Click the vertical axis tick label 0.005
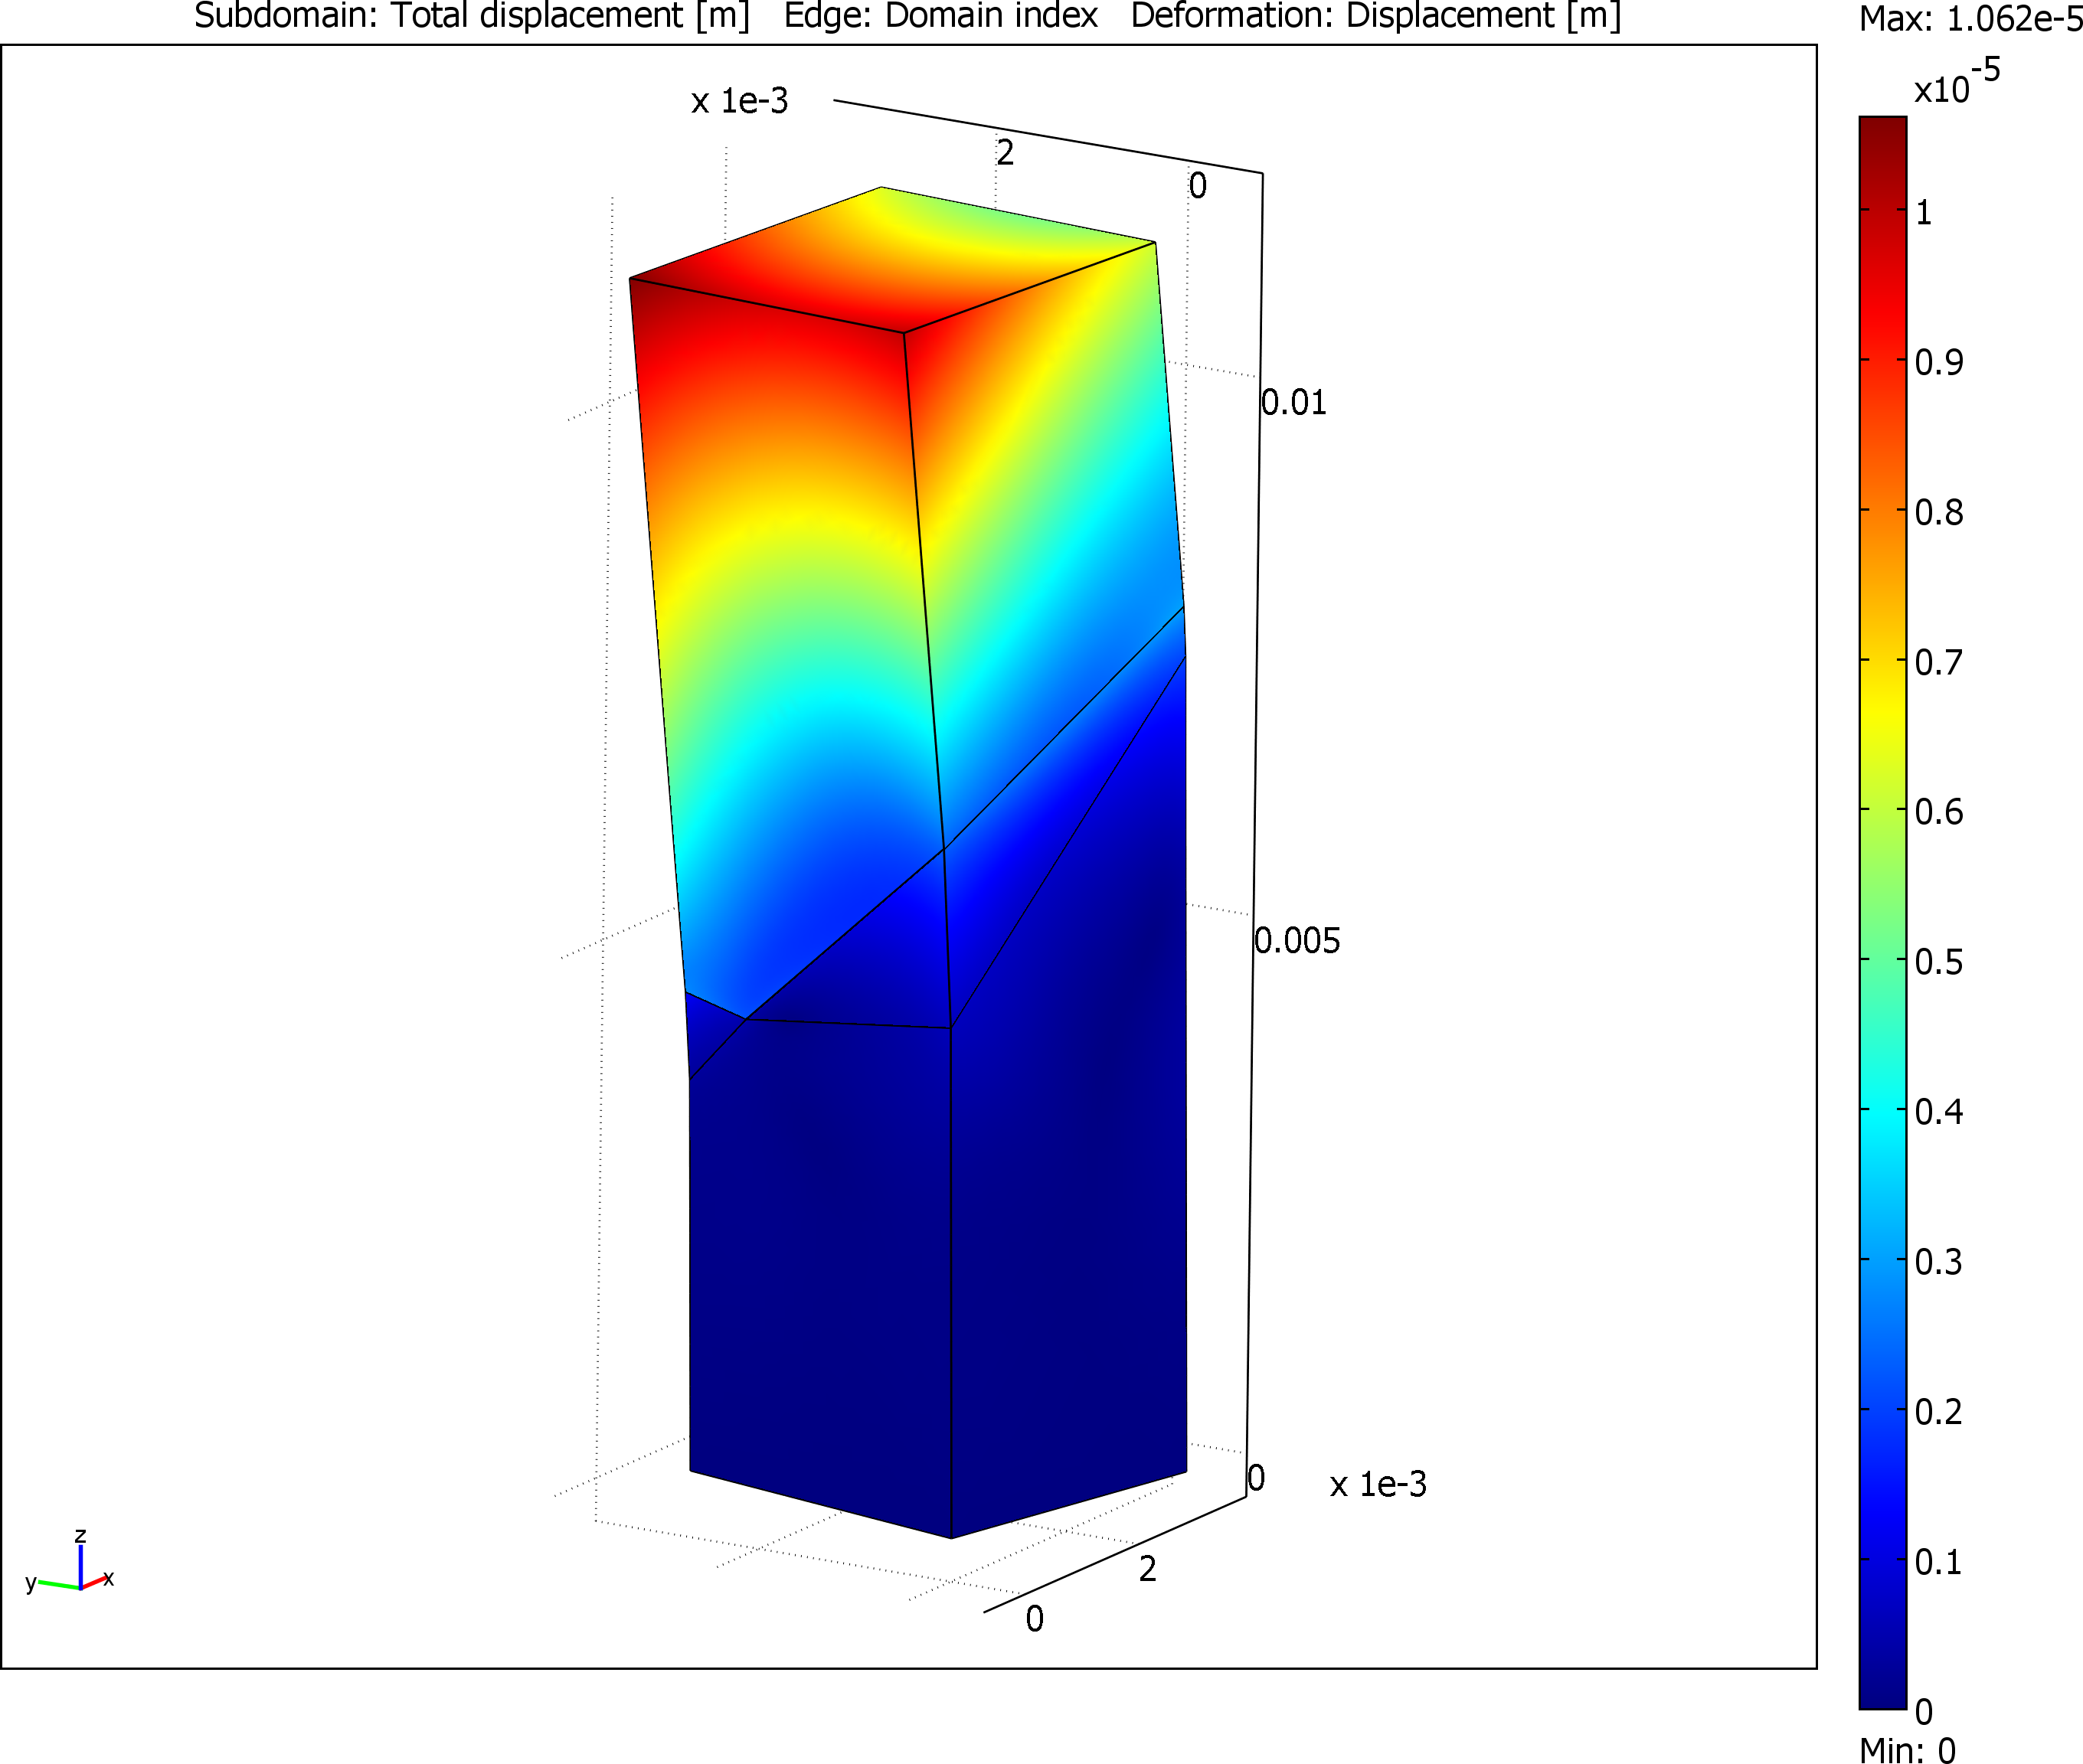This screenshot has height=1764, width=2083. (1297, 940)
